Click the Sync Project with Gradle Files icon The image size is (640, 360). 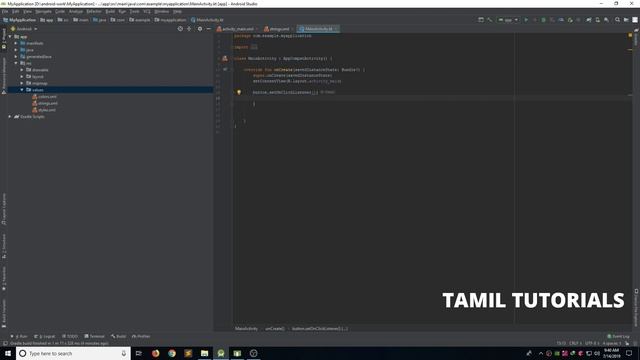pyautogui.click(x=589, y=20)
